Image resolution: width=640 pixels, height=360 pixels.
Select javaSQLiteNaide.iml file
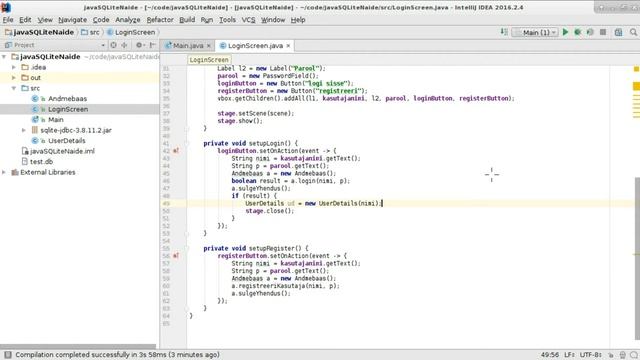(x=62, y=151)
